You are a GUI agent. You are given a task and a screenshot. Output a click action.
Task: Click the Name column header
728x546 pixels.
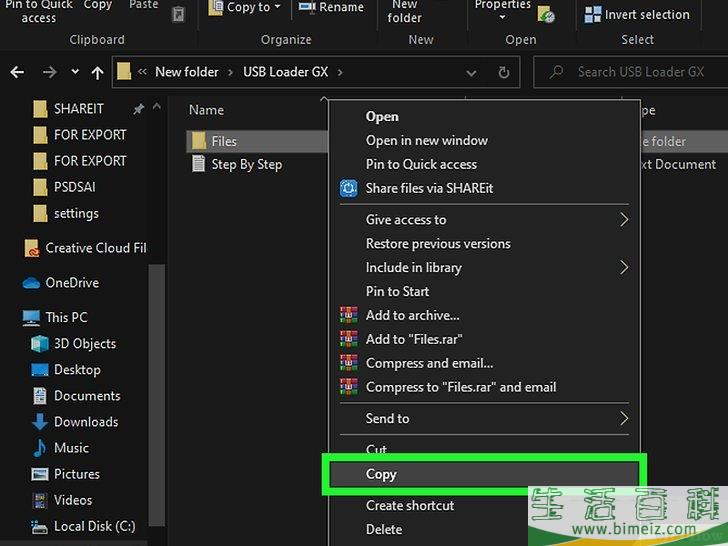(207, 110)
